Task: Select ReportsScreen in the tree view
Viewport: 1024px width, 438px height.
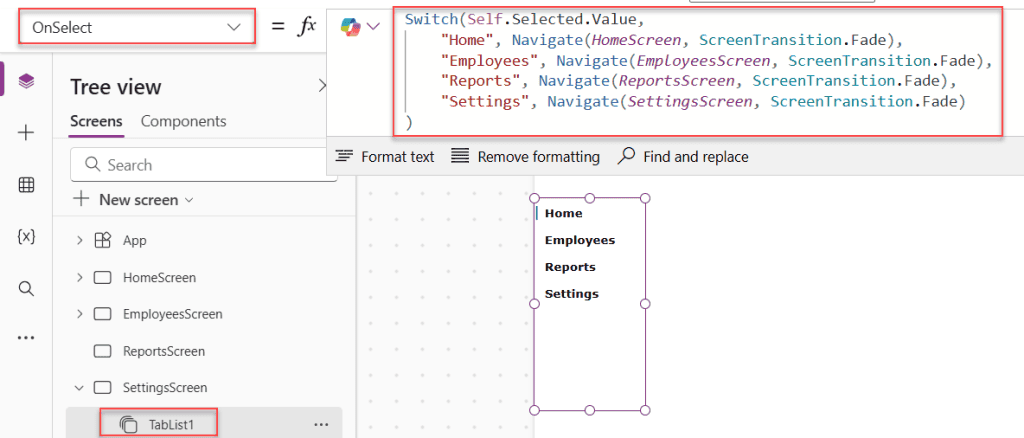Action: point(164,352)
